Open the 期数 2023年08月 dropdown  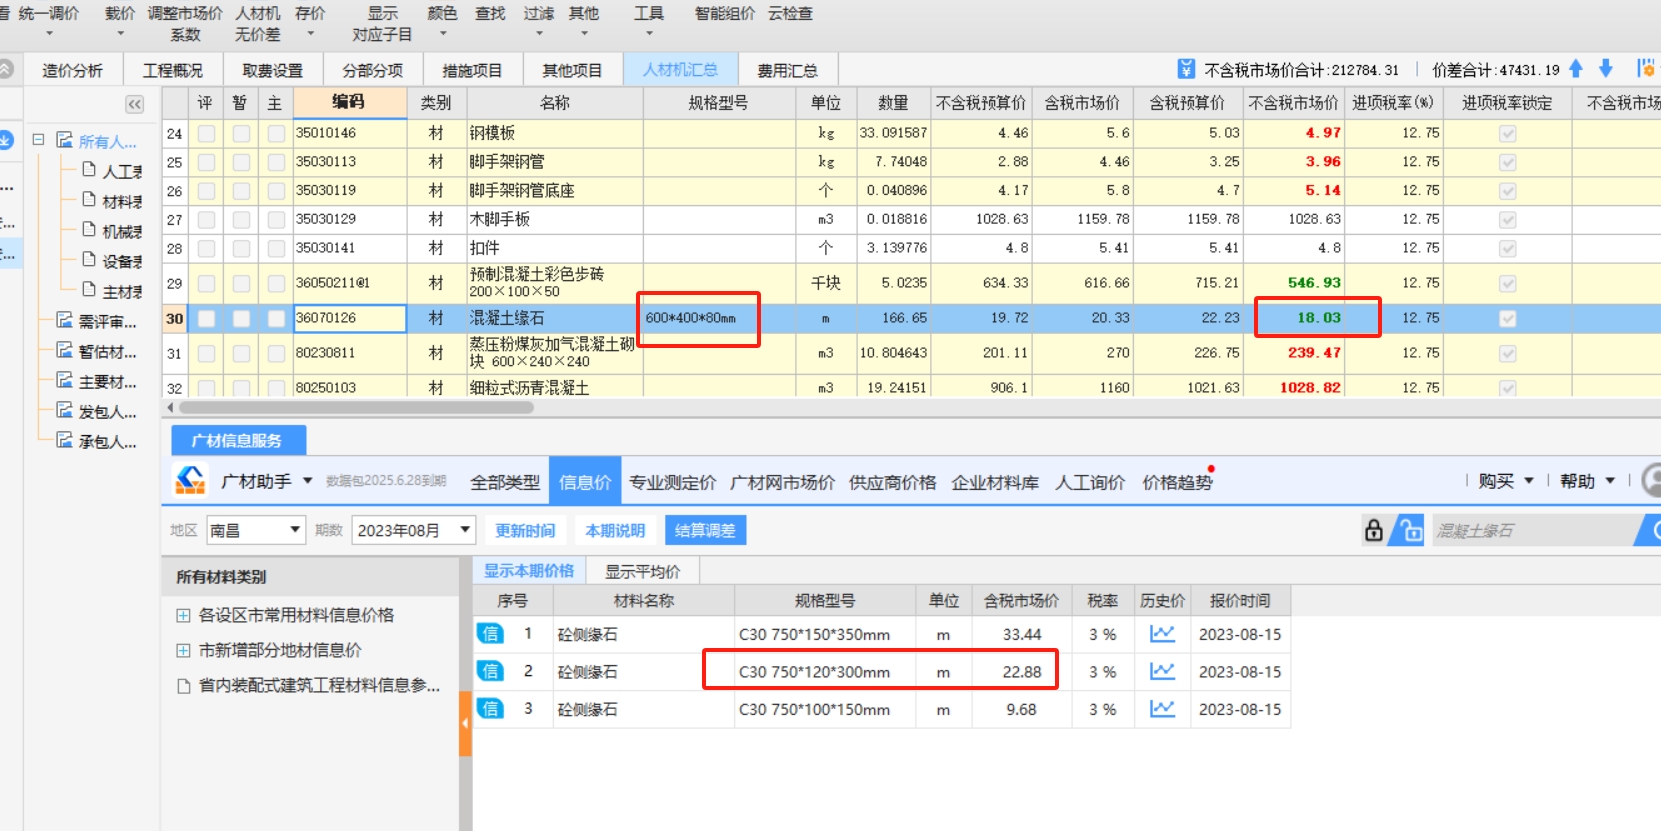(413, 530)
